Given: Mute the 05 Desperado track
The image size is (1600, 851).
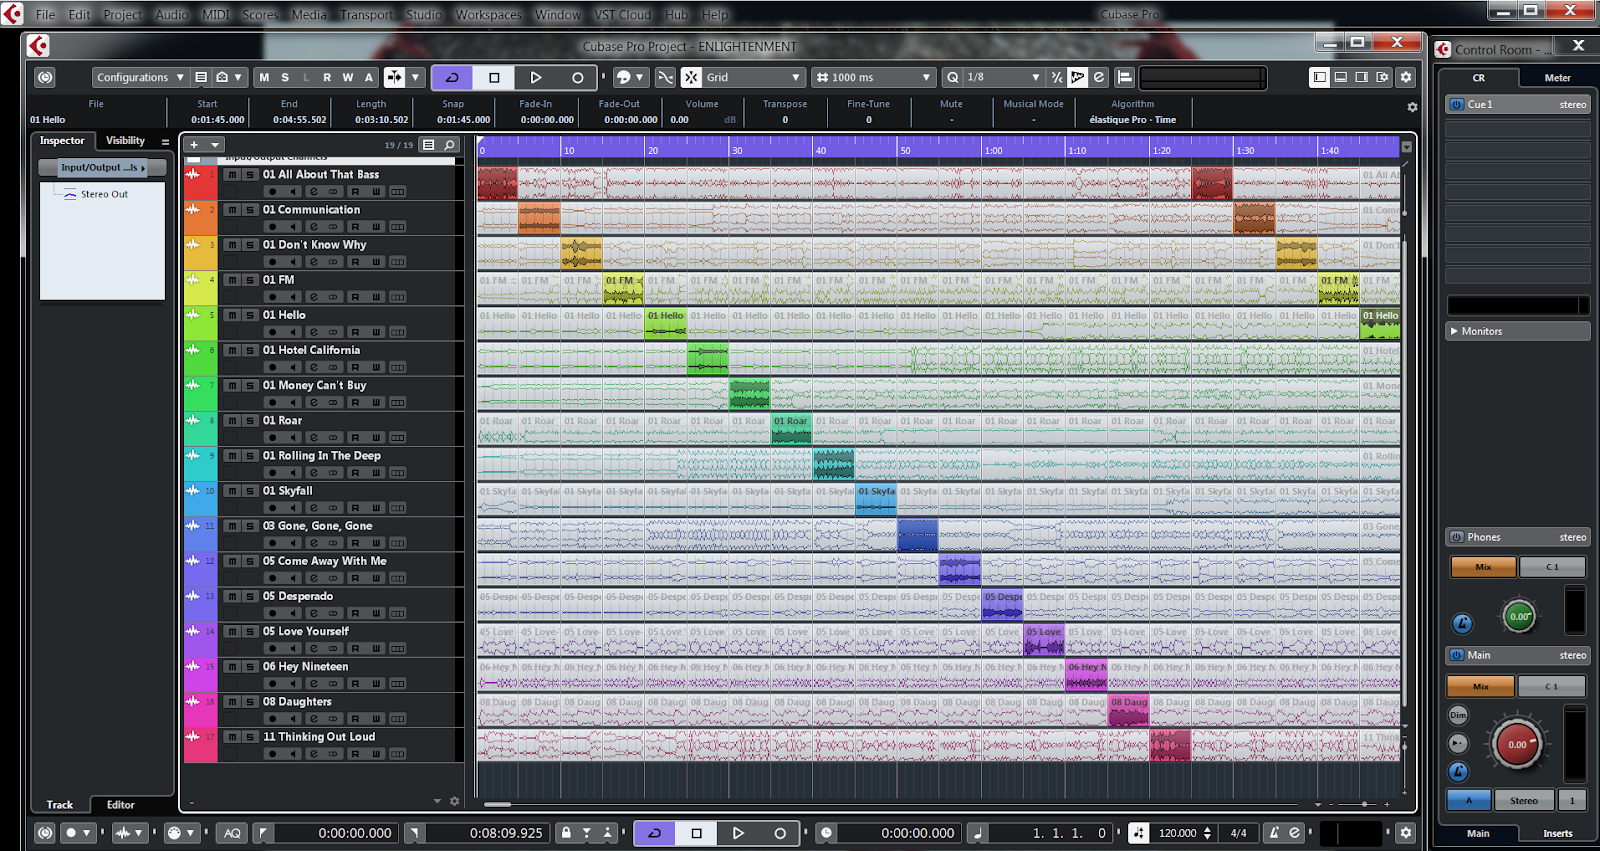Looking at the screenshot, I should (232, 597).
